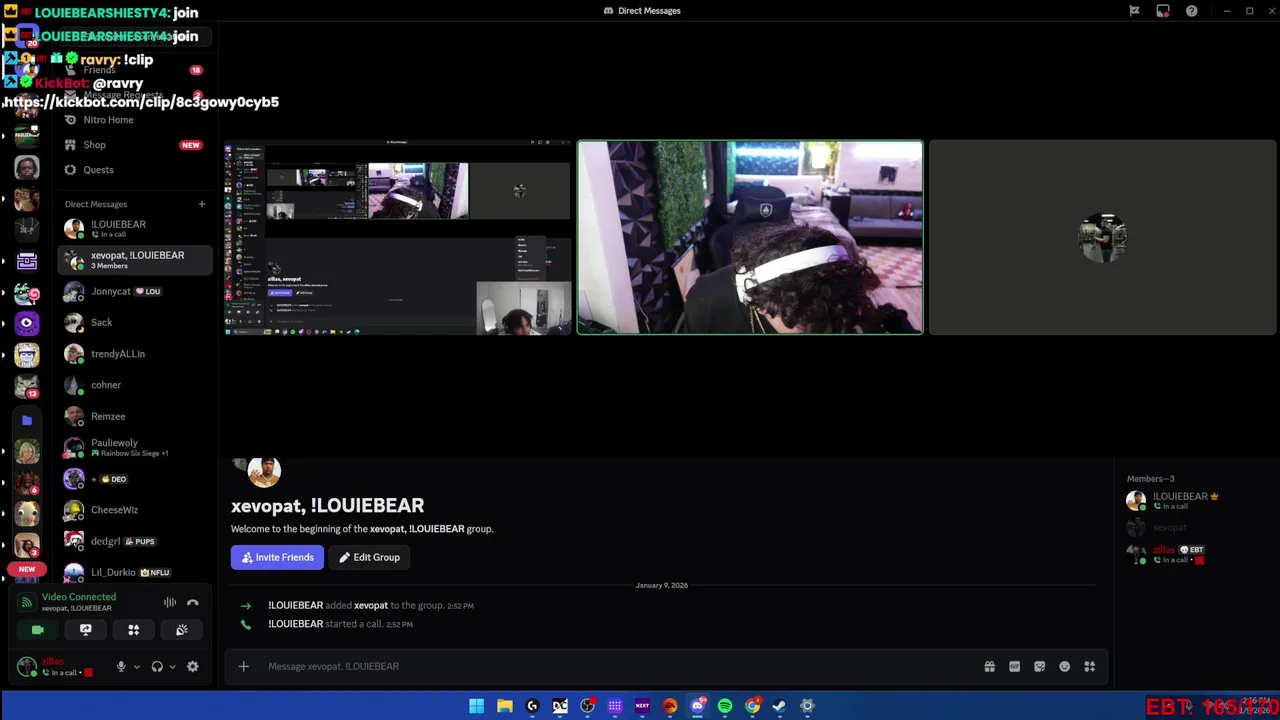Disconnect from the call with hang-up icon

tap(193, 602)
